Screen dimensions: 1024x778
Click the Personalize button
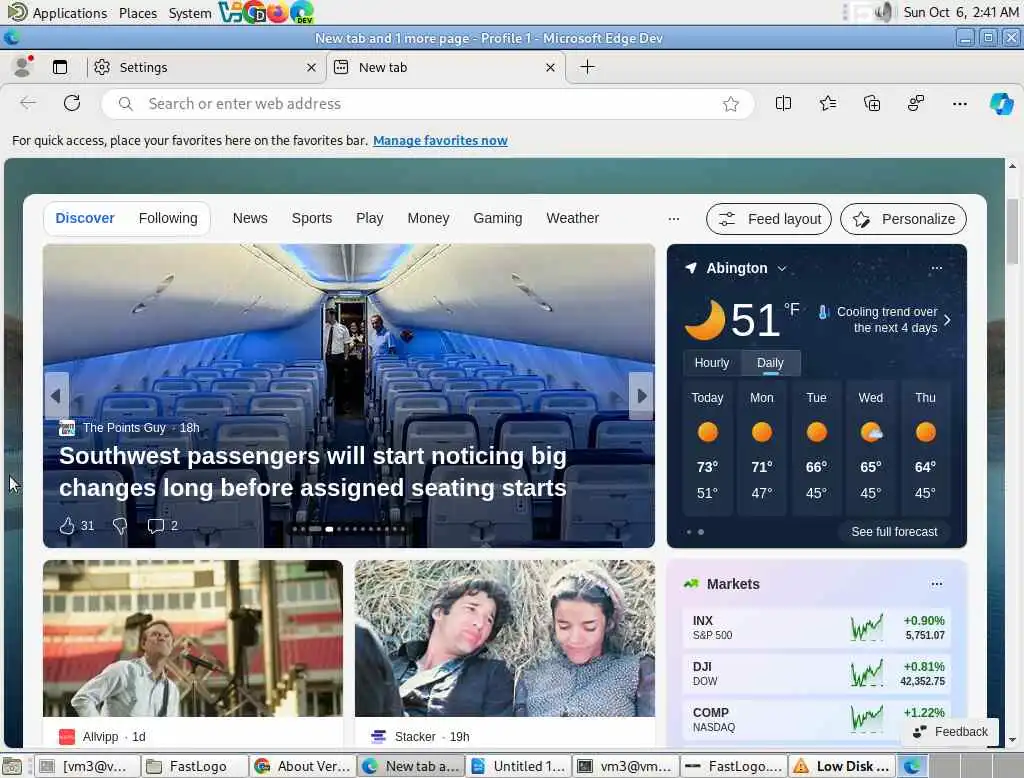(x=903, y=219)
